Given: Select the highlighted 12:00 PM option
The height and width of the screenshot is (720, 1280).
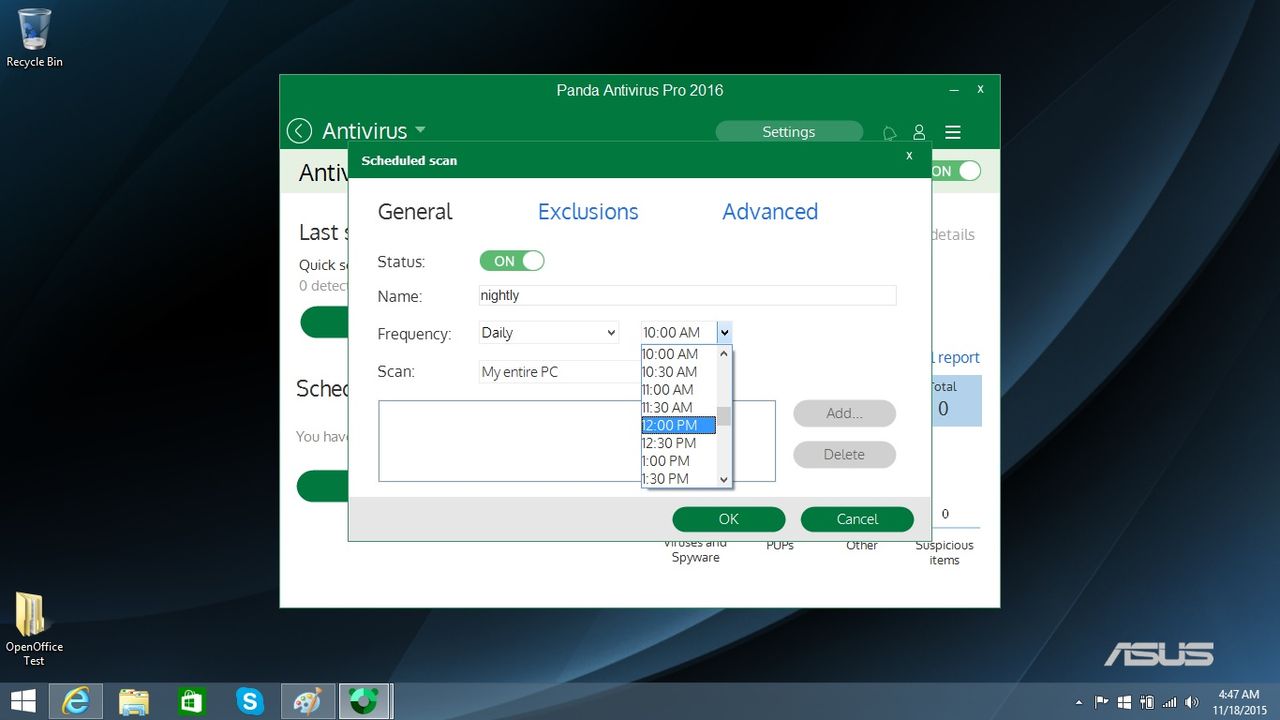Looking at the screenshot, I should coord(679,425).
